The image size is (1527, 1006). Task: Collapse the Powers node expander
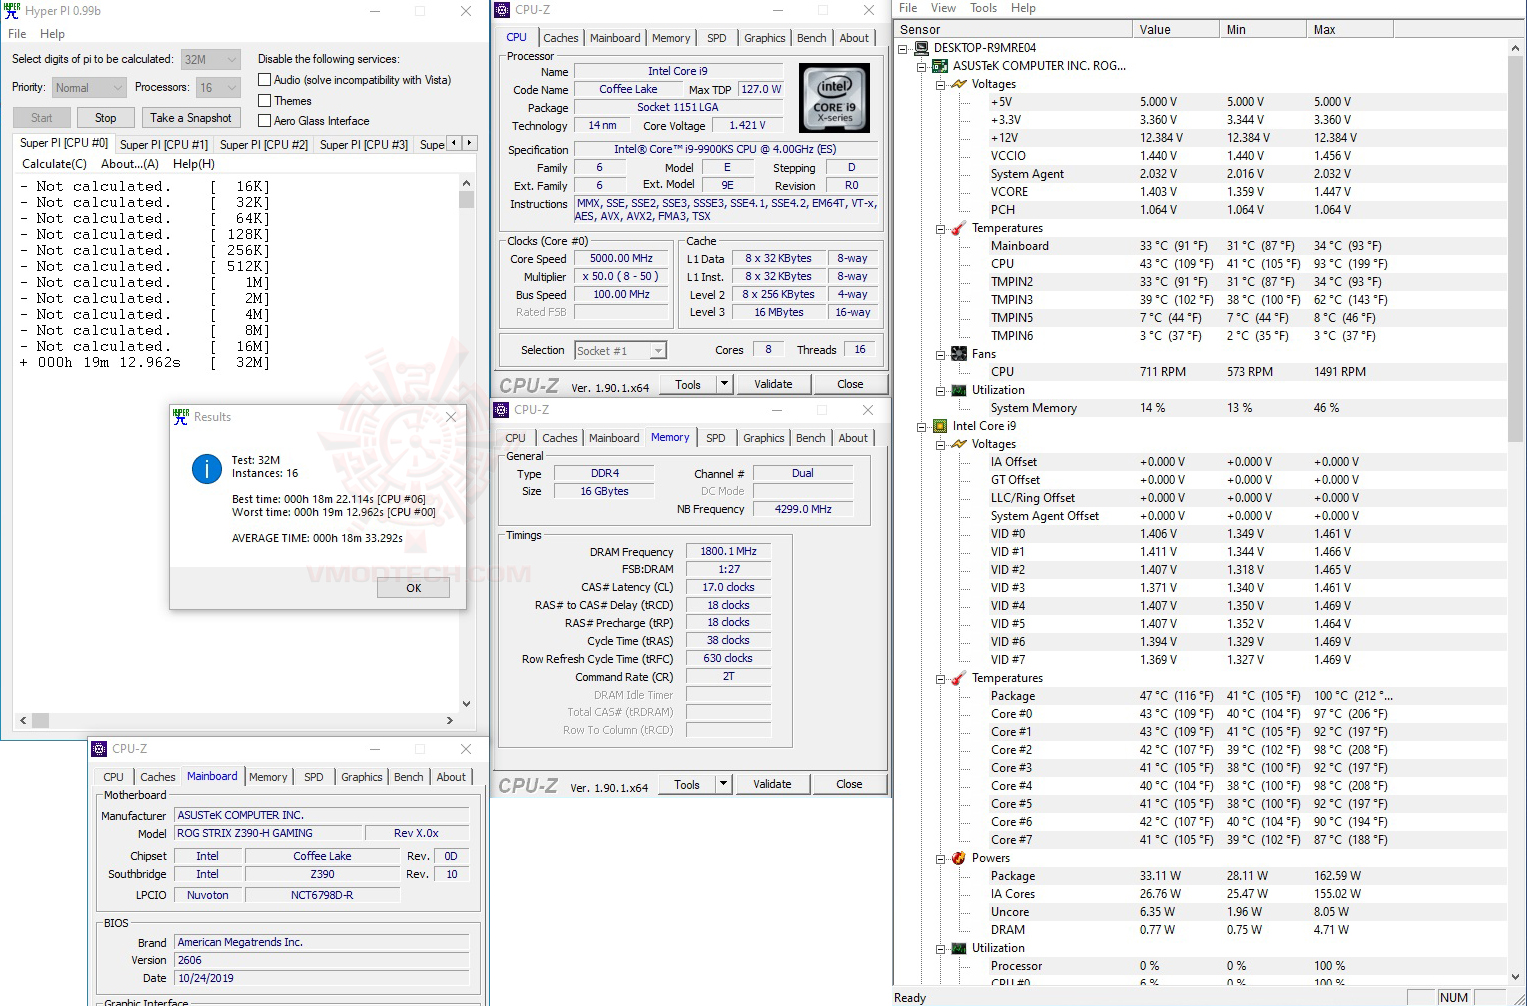click(941, 858)
